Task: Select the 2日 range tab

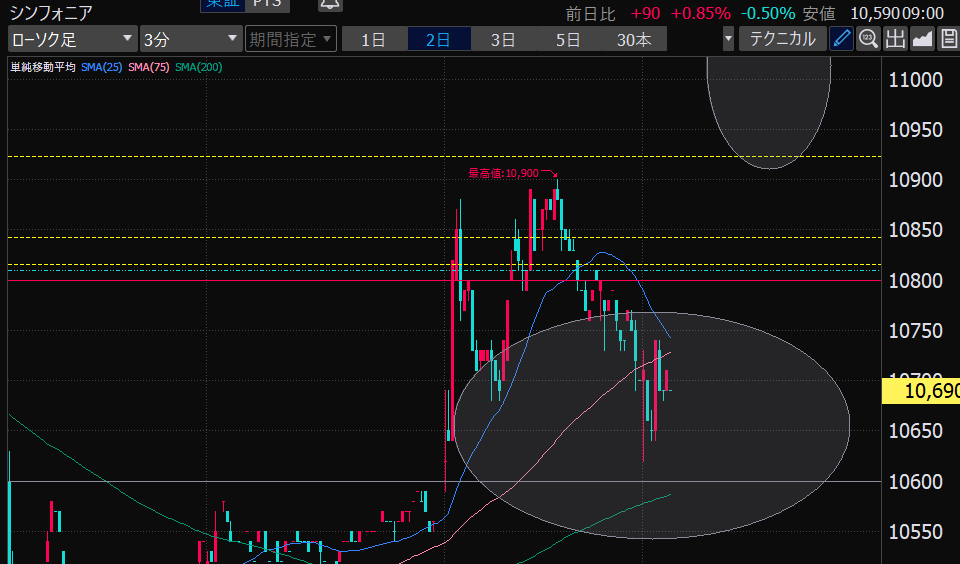Action: pos(438,40)
